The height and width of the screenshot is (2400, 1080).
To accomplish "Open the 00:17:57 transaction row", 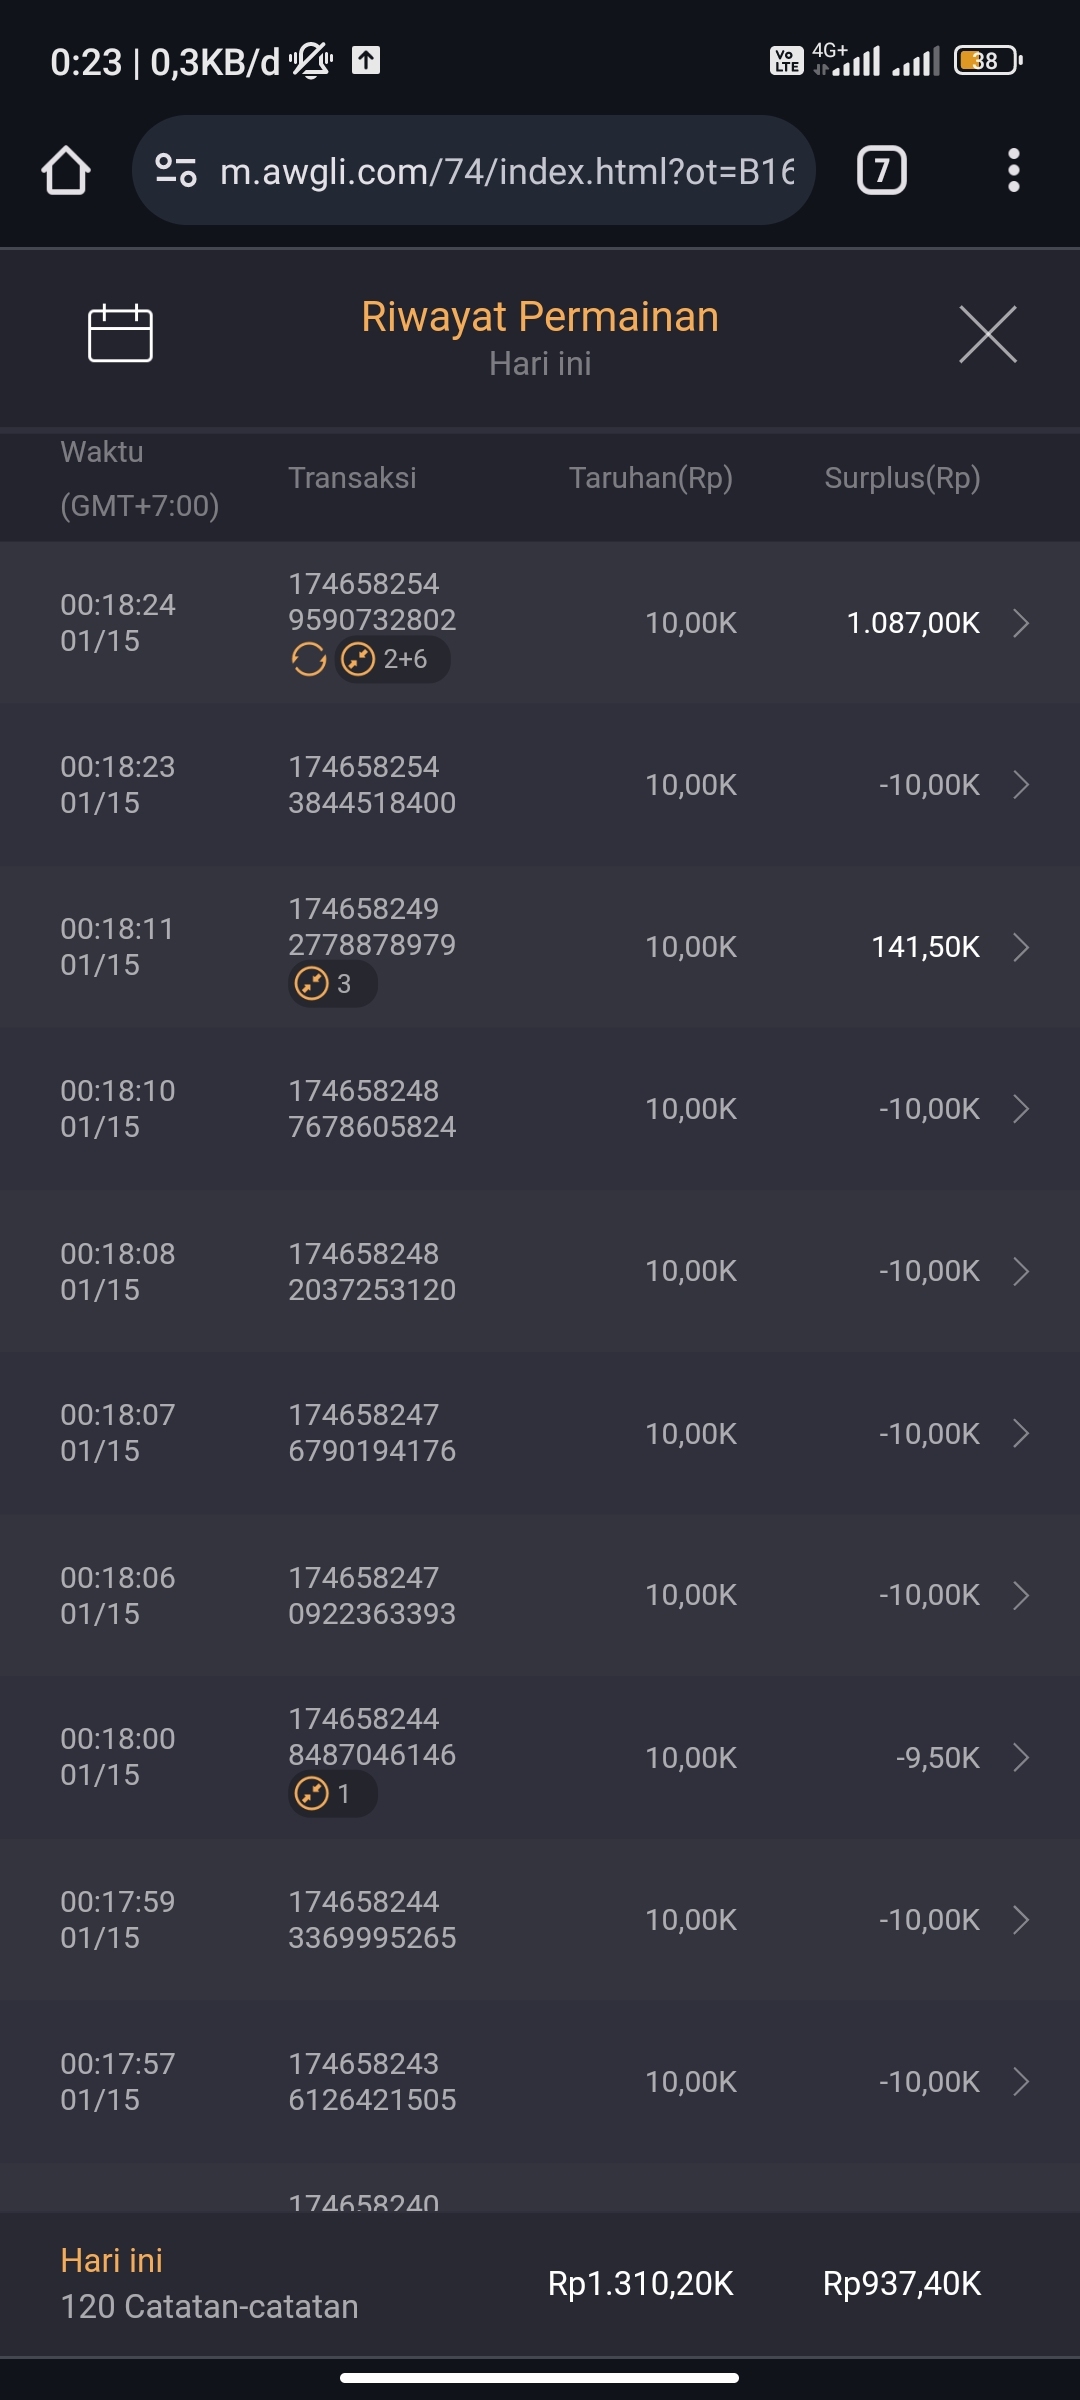I will [x=372, y=2081].
